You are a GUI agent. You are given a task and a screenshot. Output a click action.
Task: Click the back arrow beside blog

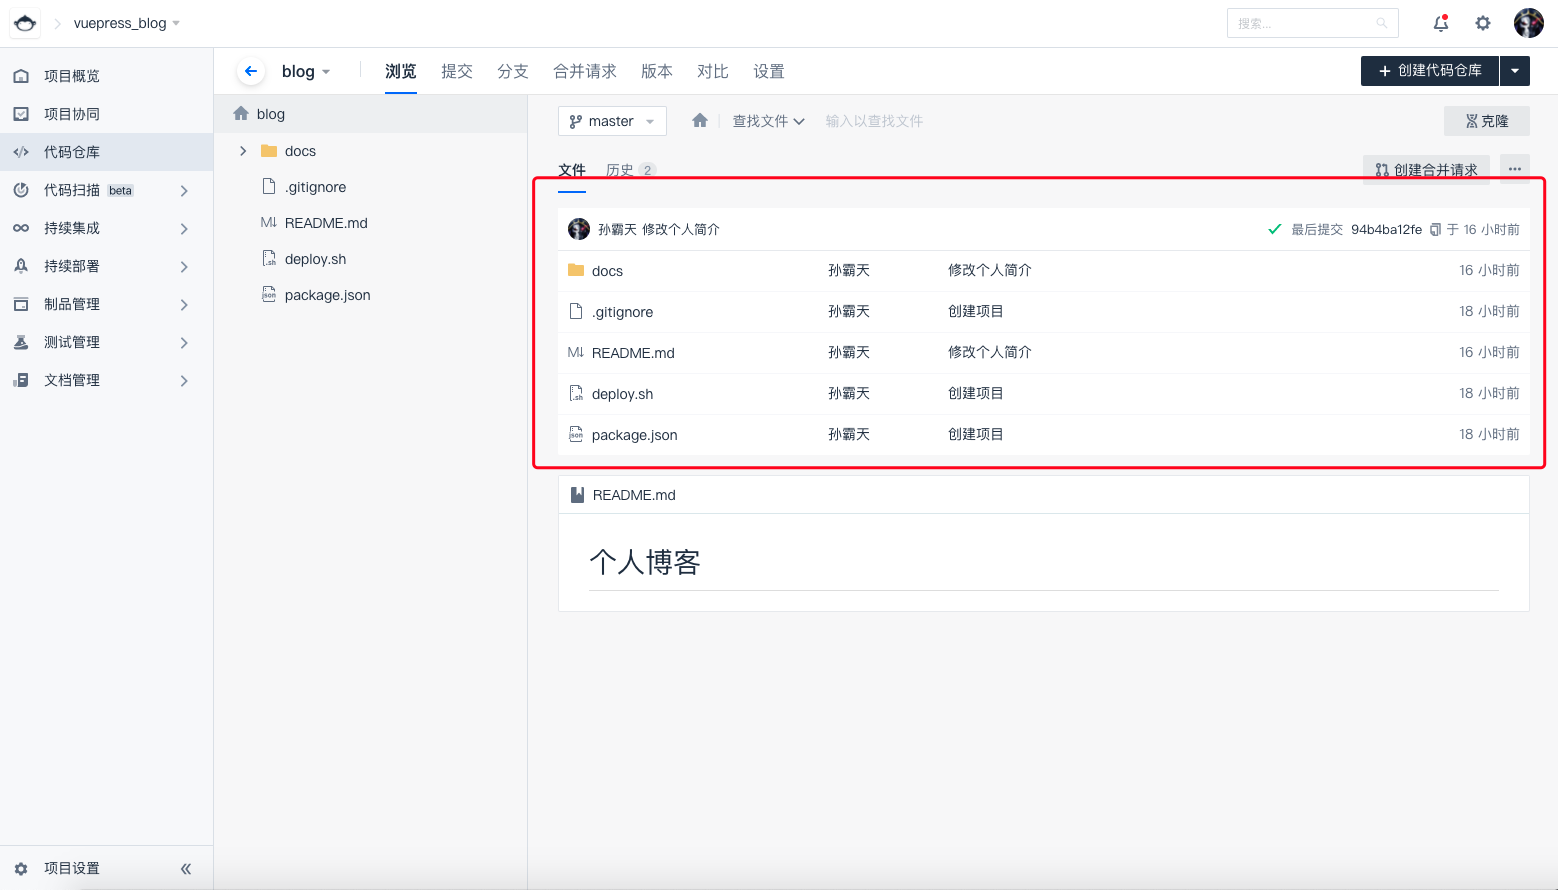click(x=251, y=71)
